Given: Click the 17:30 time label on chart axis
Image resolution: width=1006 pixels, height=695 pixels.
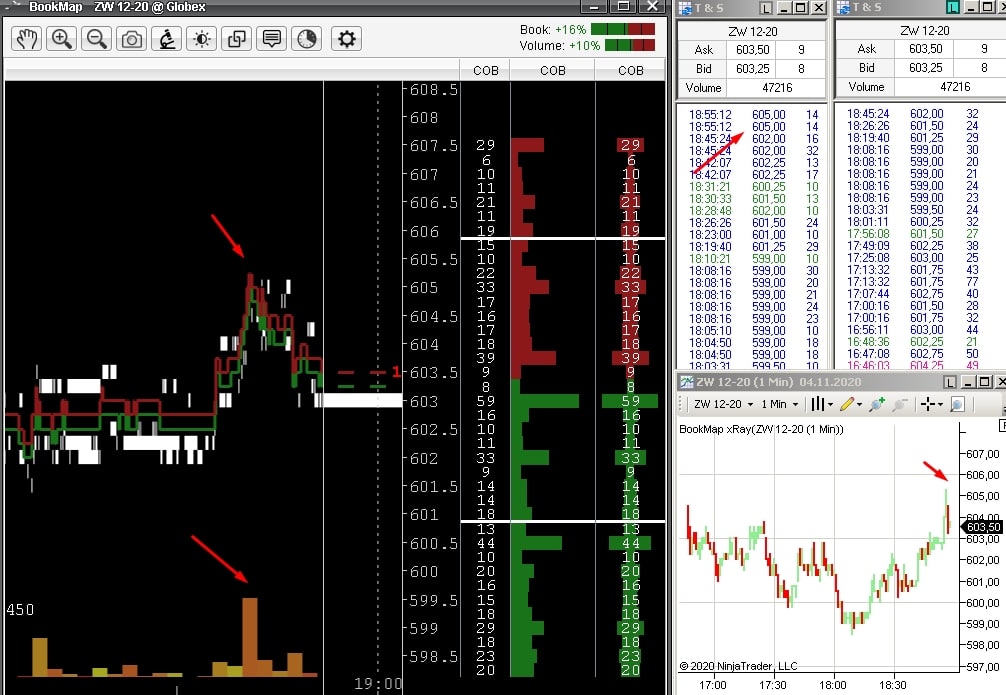Looking at the screenshot, I should [773, 685].
